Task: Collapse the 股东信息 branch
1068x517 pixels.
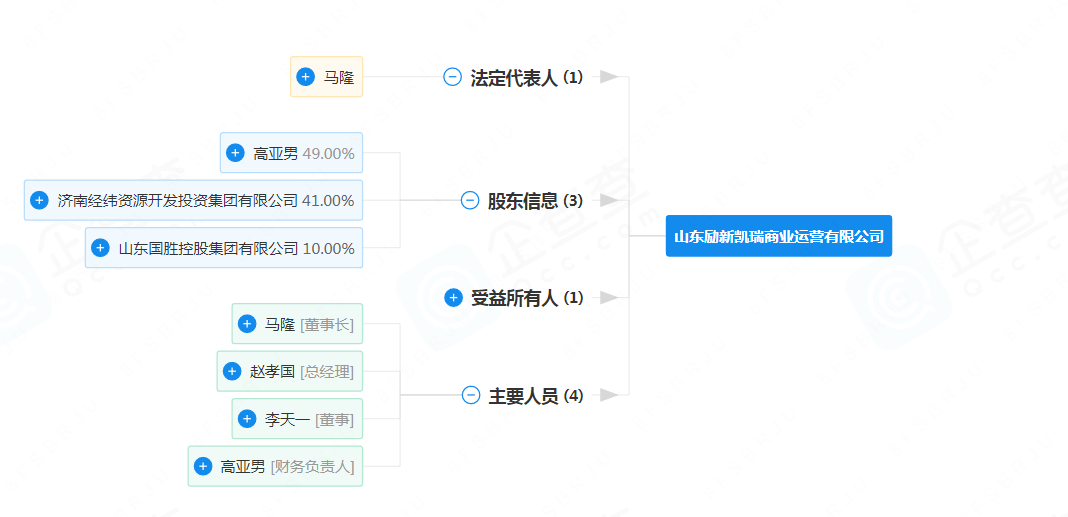Action: point(470,200)
